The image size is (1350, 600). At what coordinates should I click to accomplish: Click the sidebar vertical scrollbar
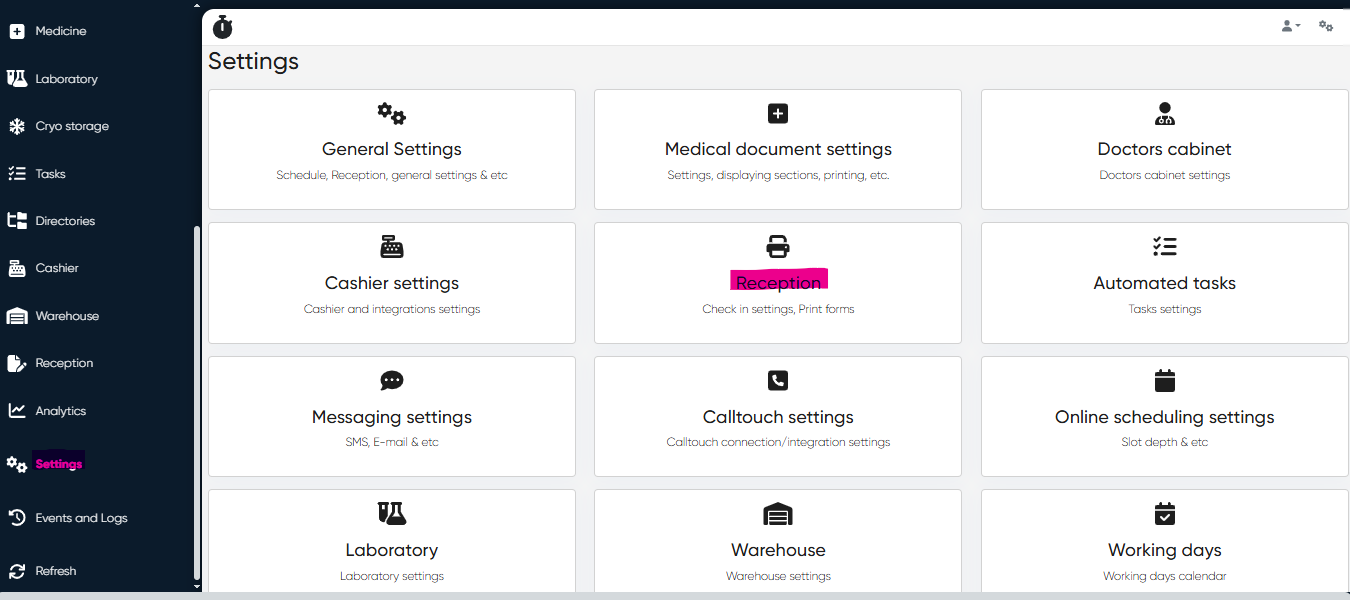[x=197, y=400]
